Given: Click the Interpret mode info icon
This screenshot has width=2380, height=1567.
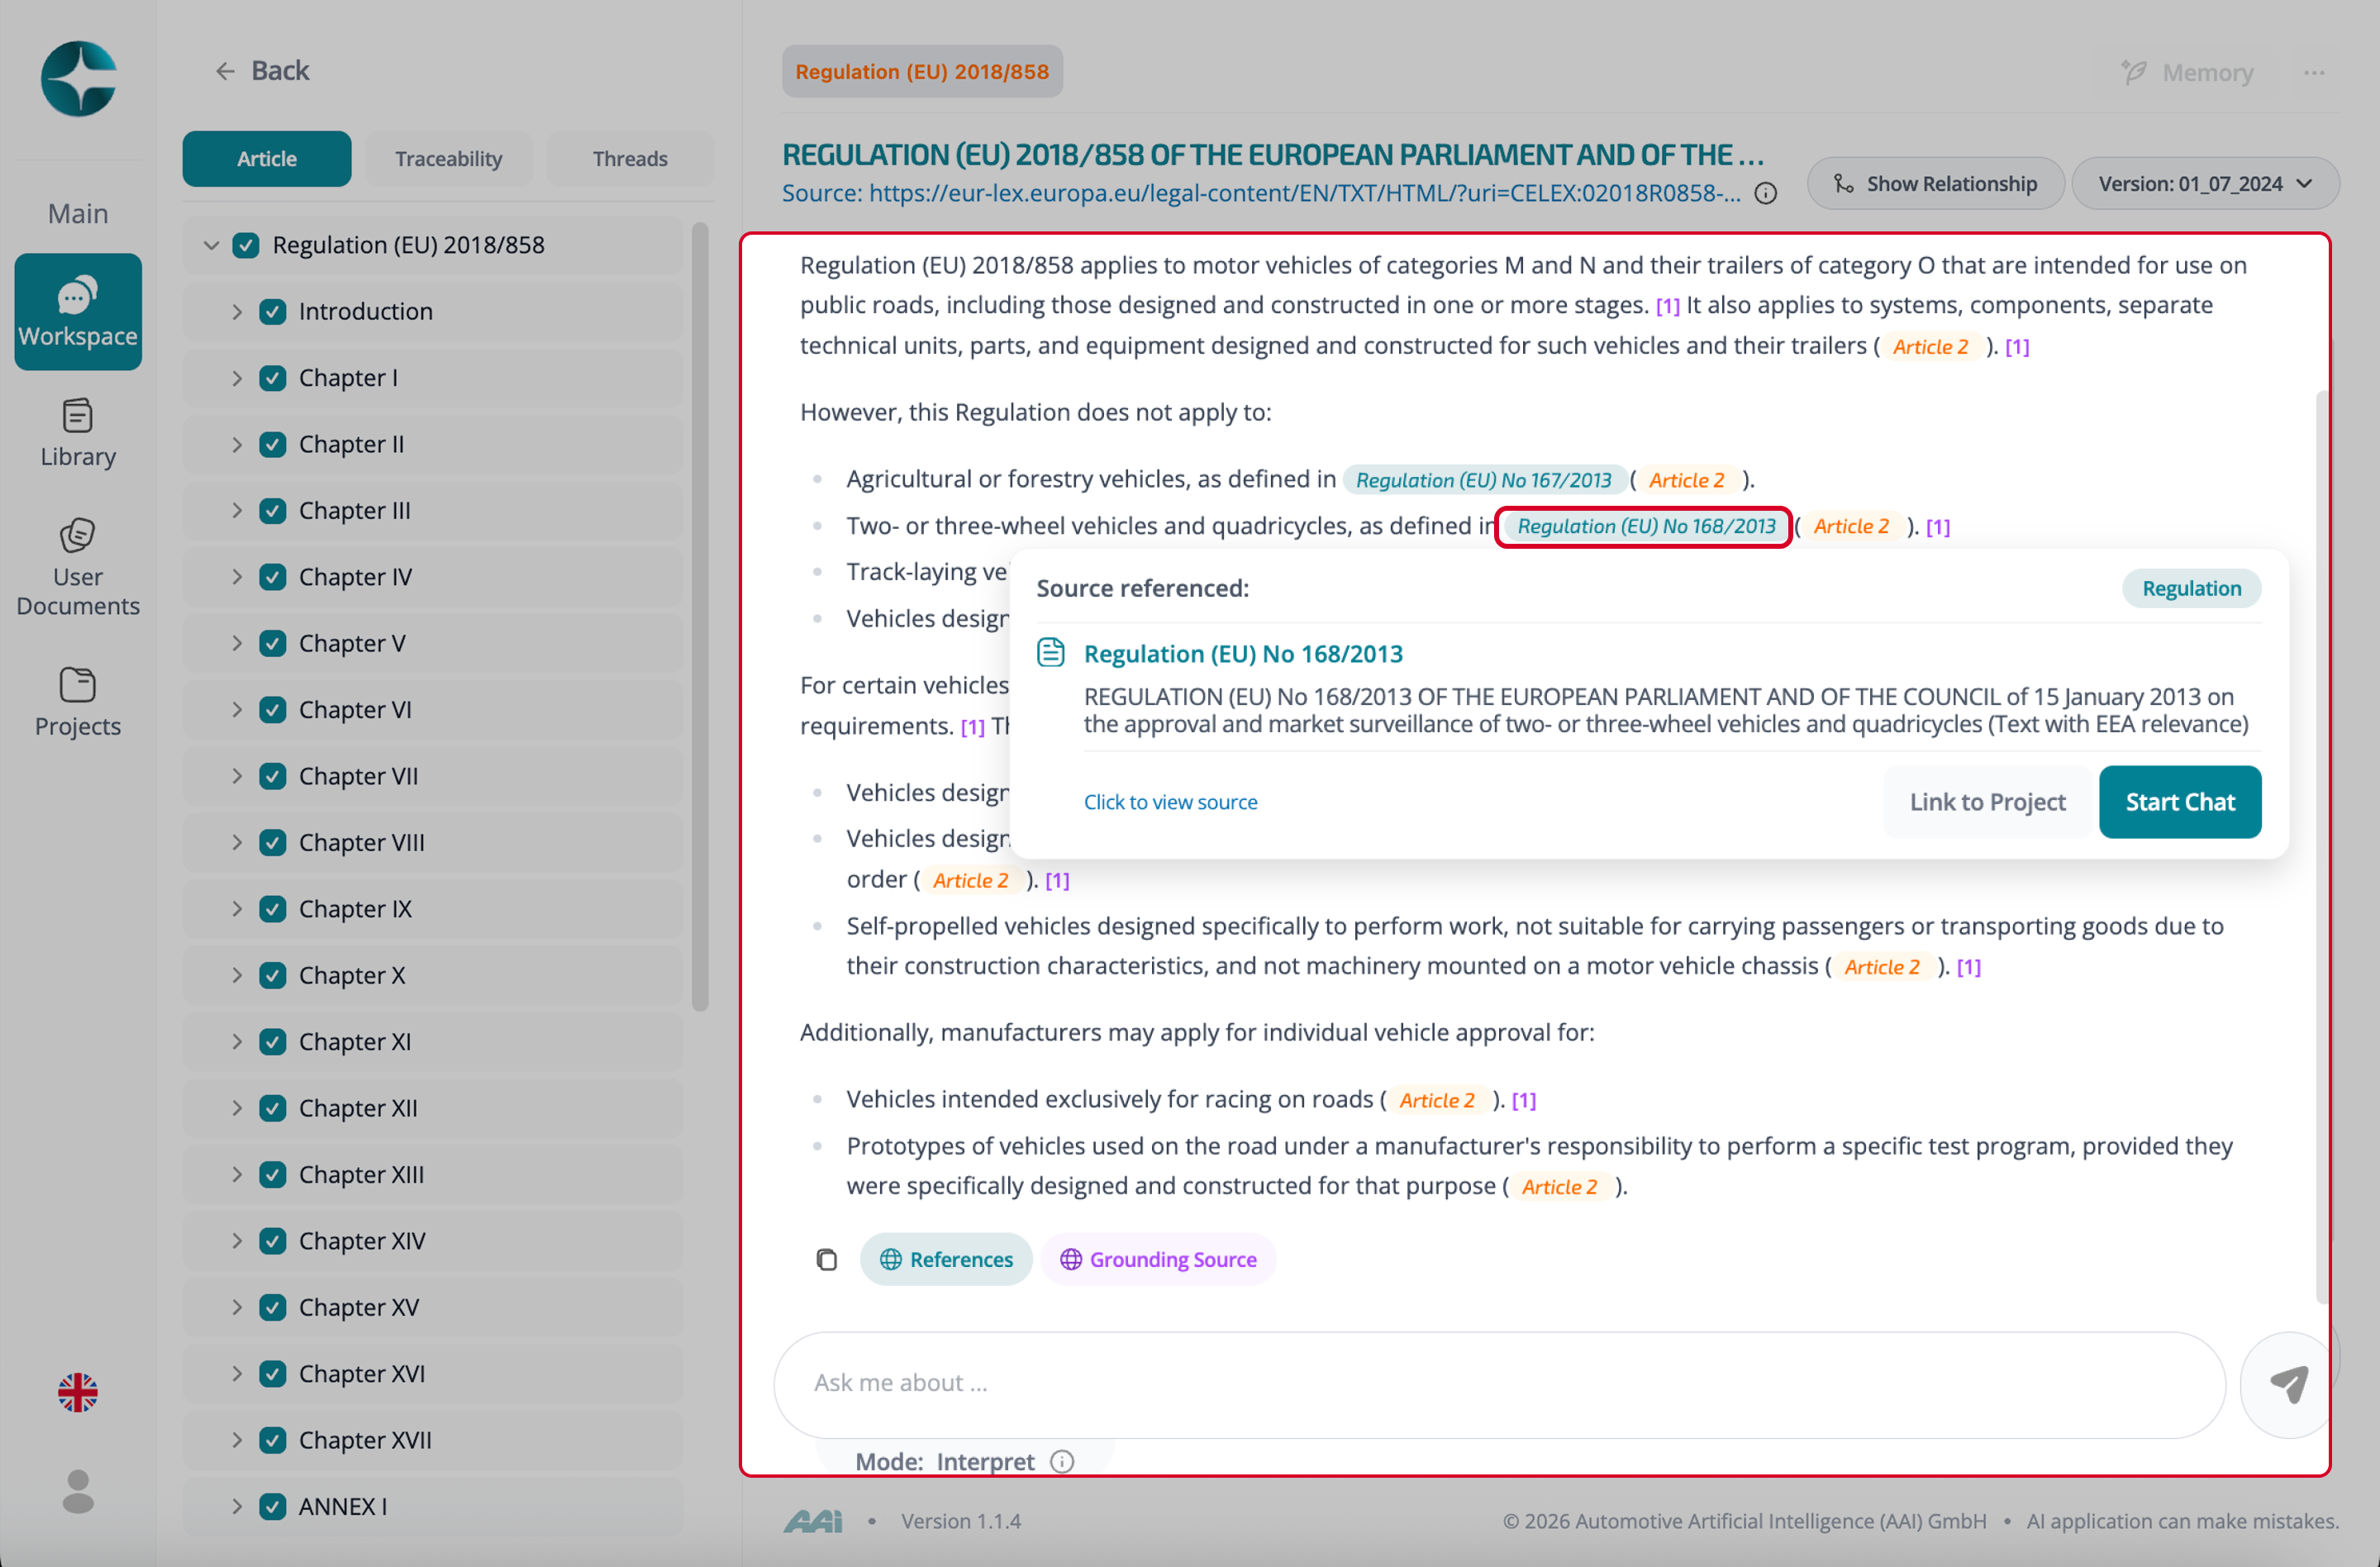Looking at the screenshot, I should pos(1062,1461).
